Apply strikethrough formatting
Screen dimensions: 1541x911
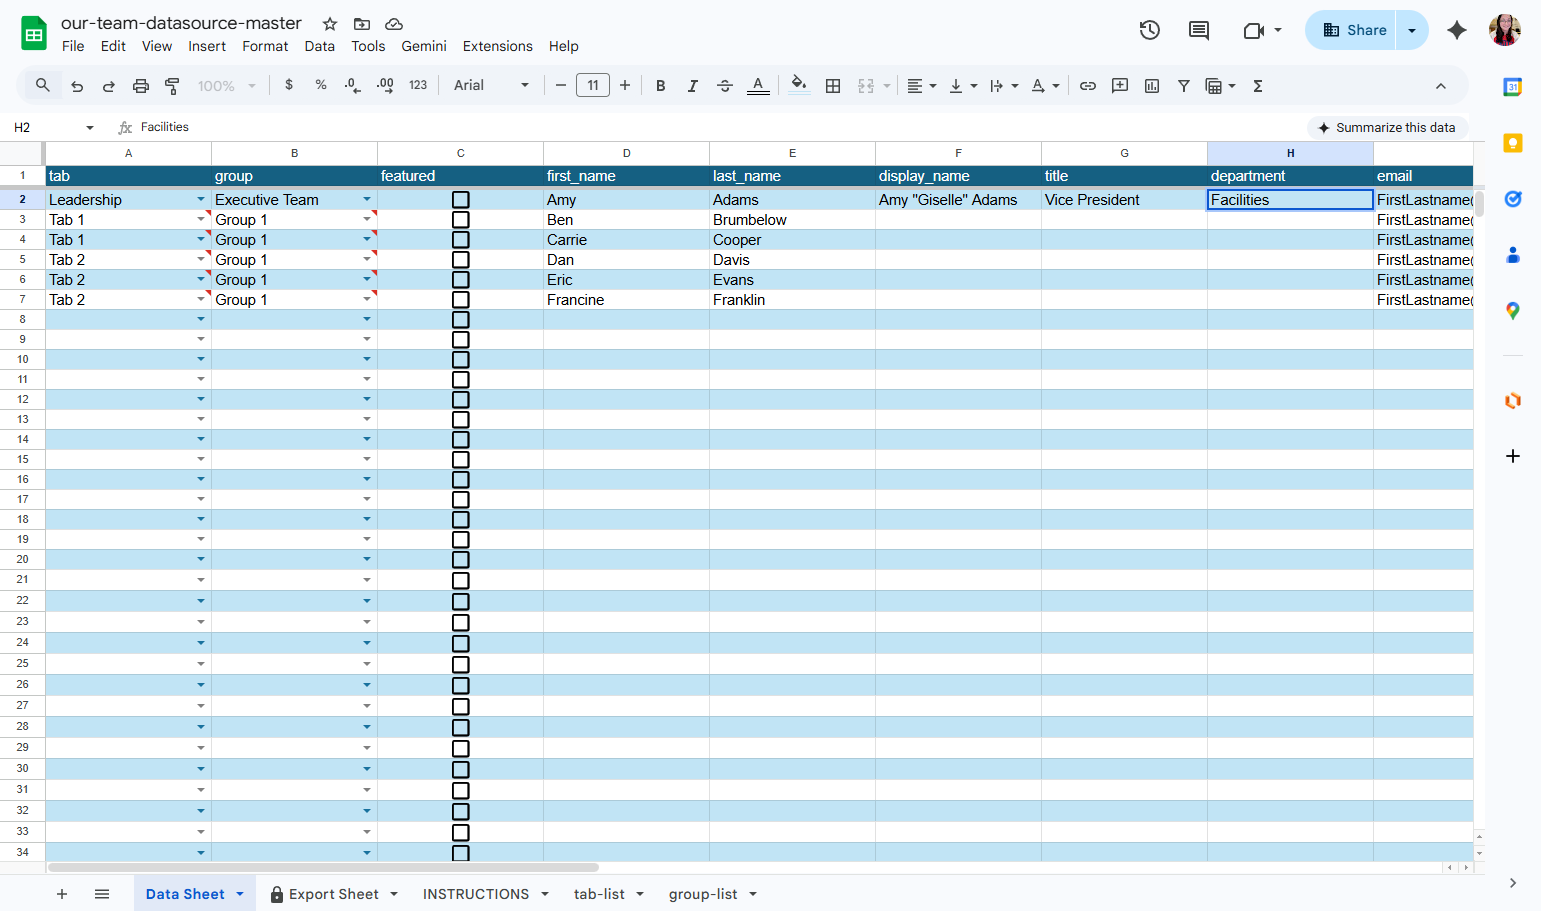(x=725, y=86)
